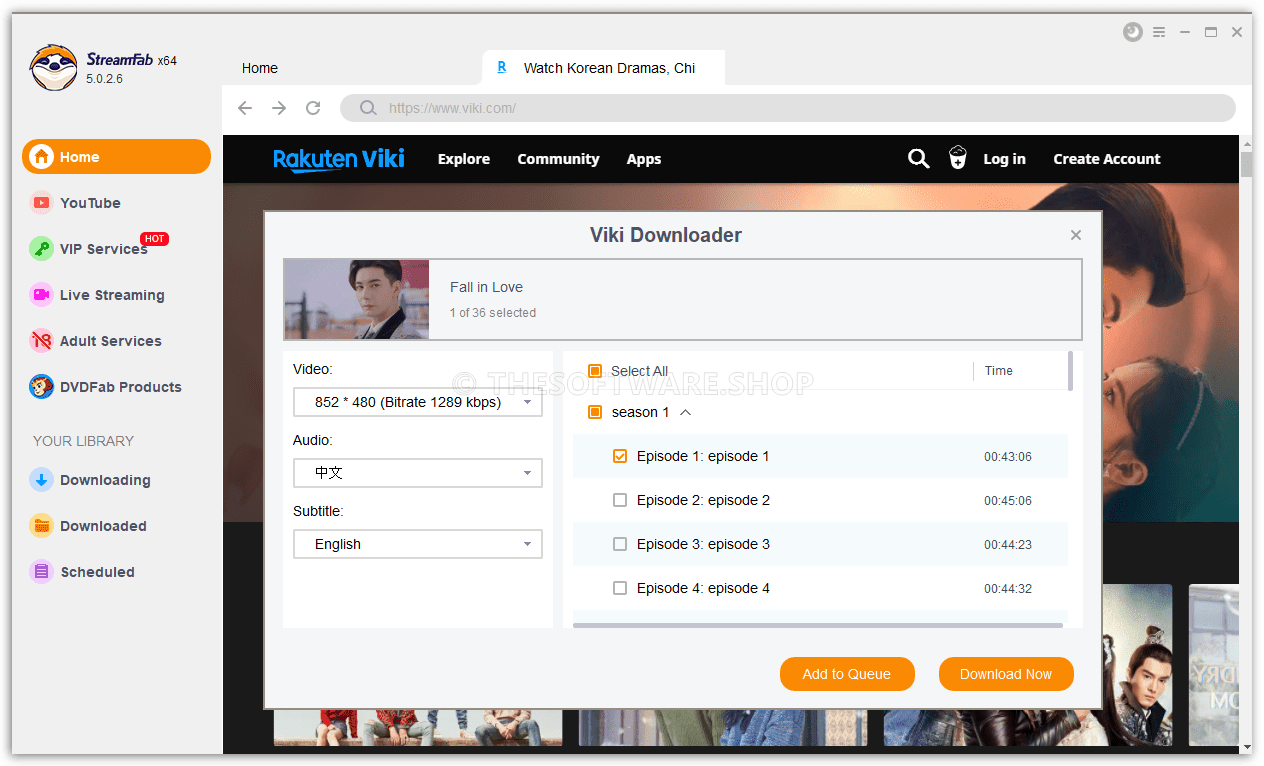Click the round clock icon in title bar

click(x=1132, y=32)
